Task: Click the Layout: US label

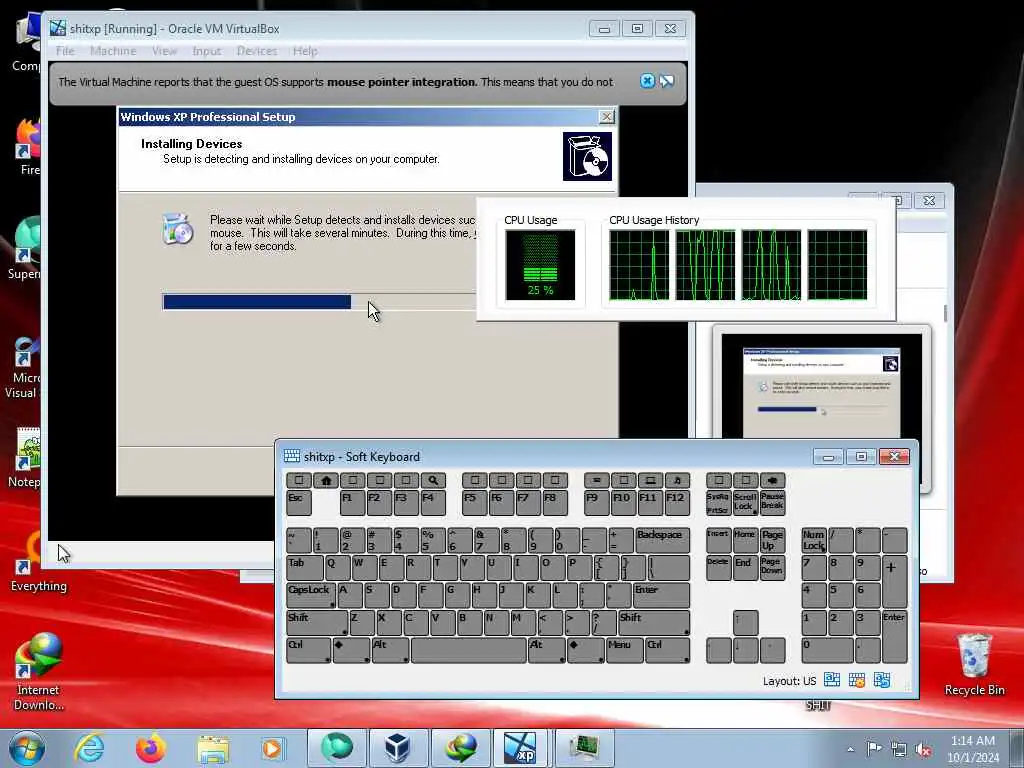Action: (x=790, y=681)
